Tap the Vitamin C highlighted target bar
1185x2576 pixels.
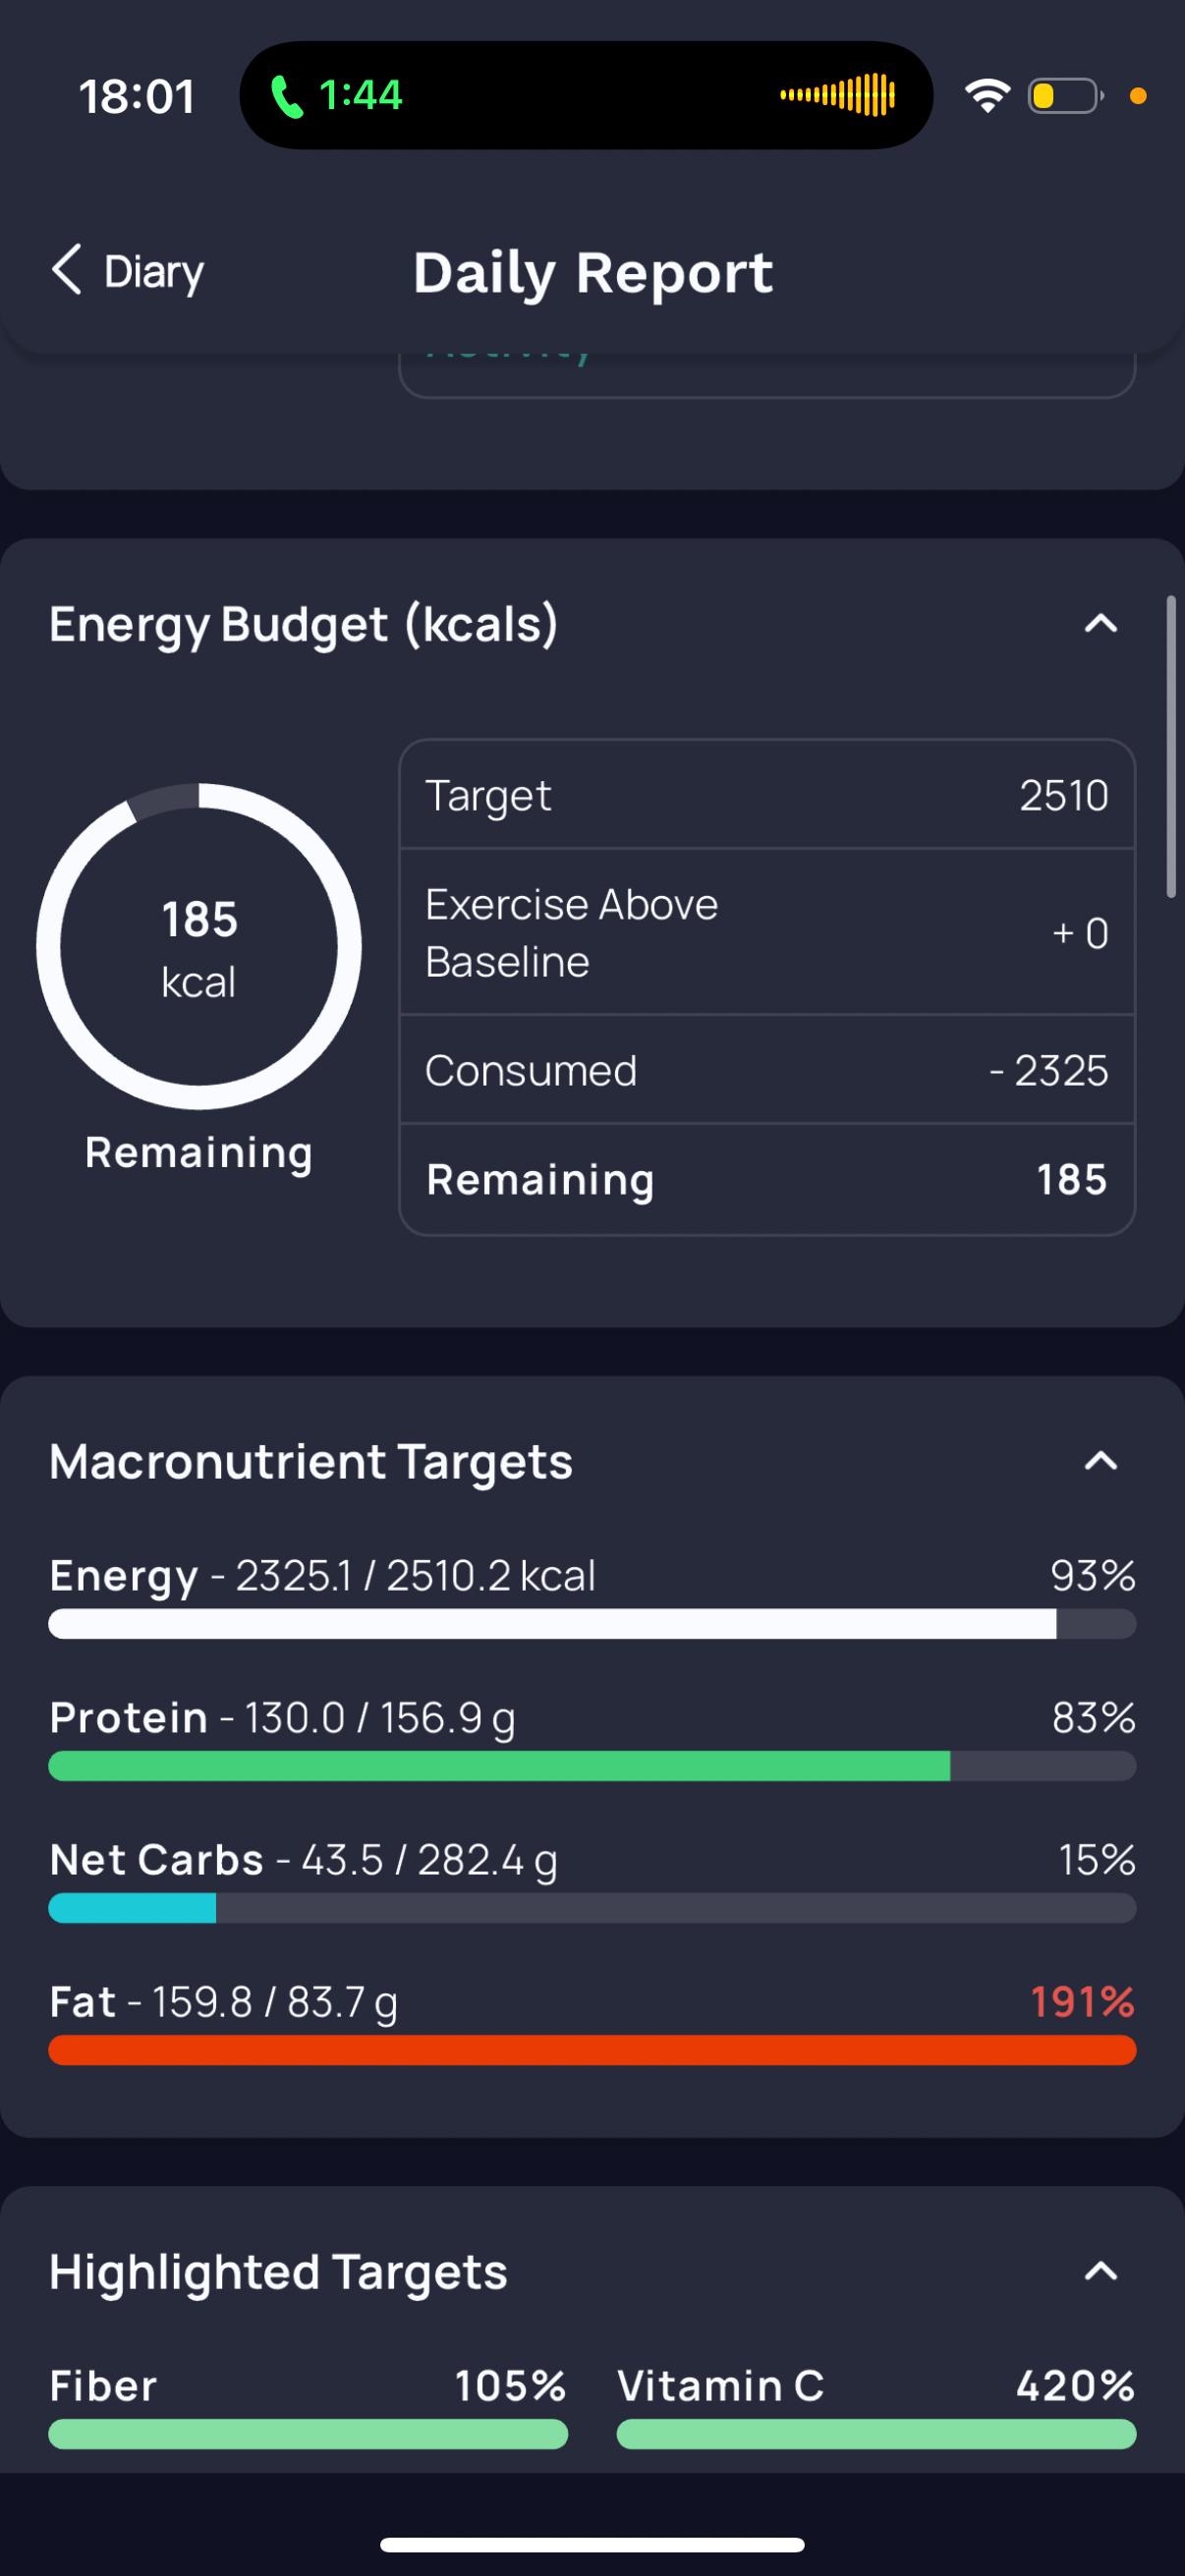coord(876,2433)
